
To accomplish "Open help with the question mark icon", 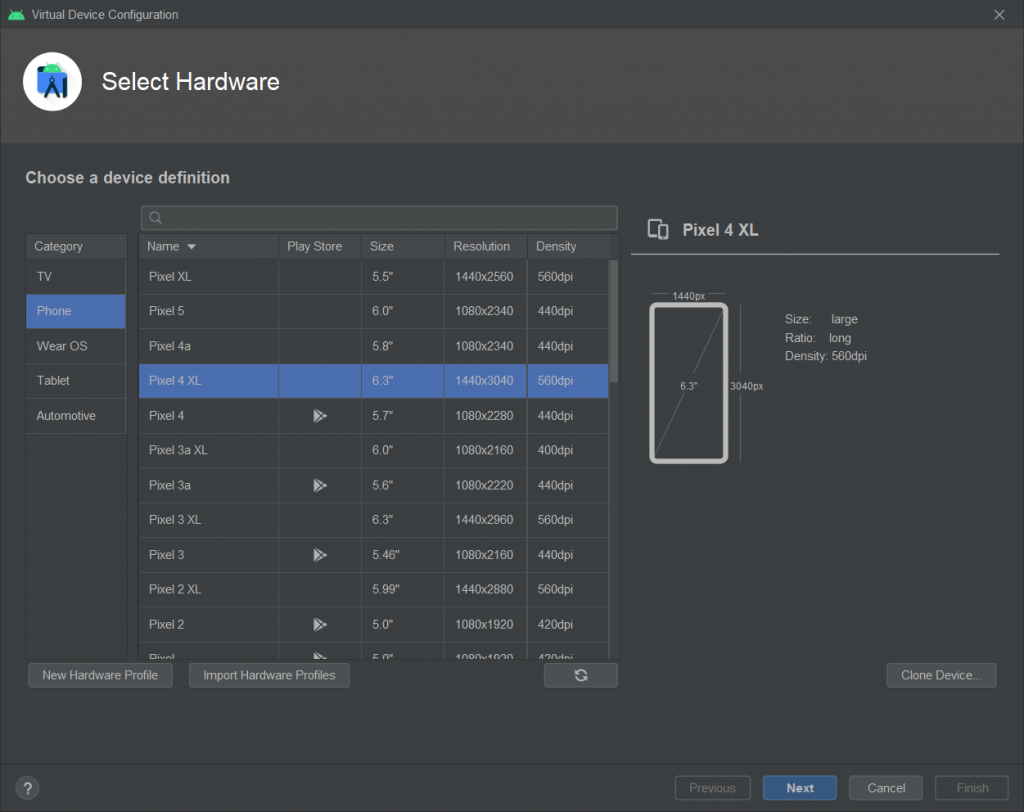I will [28, 788].
